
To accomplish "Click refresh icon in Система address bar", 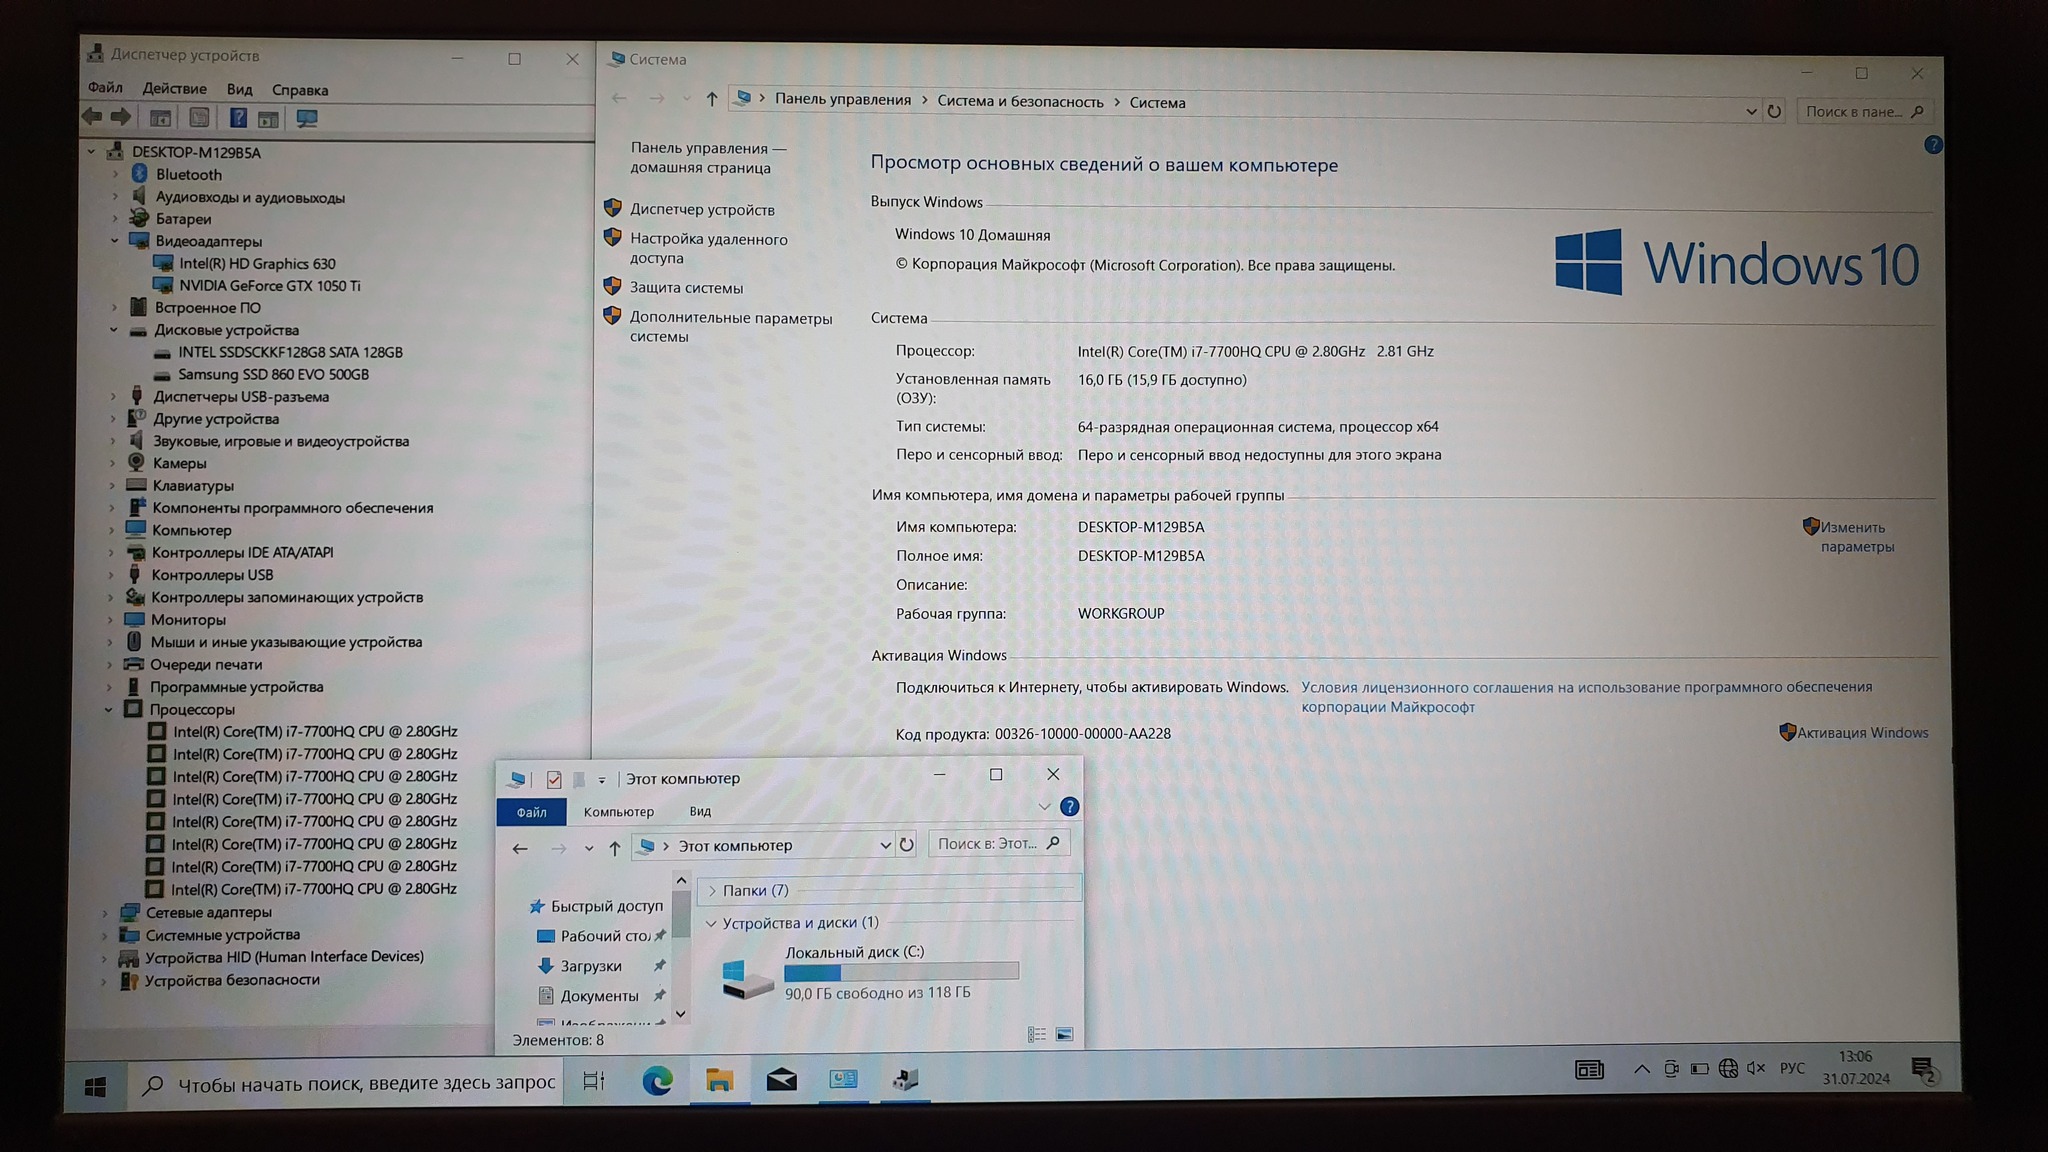I will [1774, 111].
